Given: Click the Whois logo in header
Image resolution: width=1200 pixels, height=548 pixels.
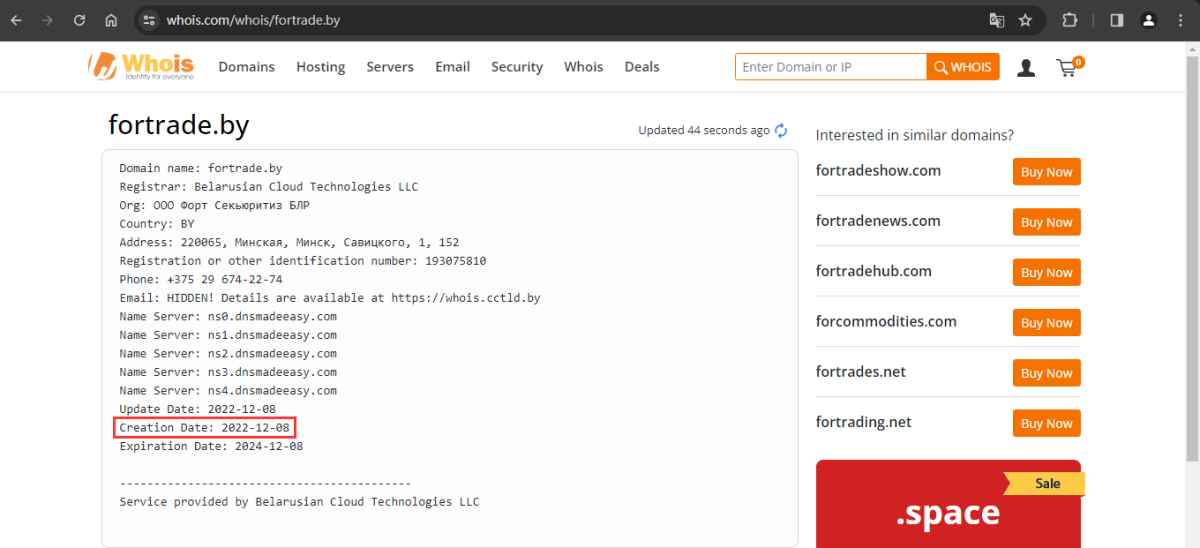Looking at the screenshot, I should [x=141, y=67].
